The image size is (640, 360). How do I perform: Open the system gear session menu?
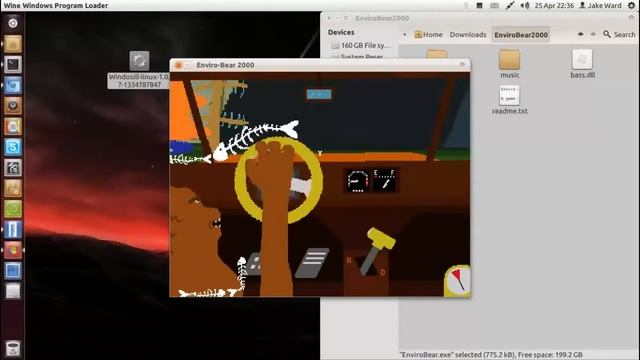pyautogui.click(x=631, y=6)
